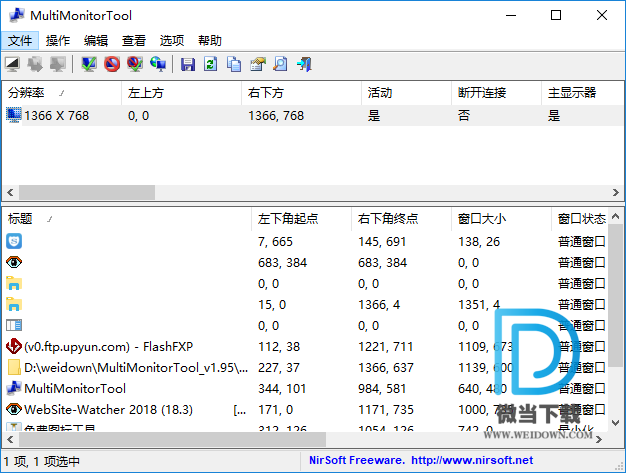Click the lower list horizontal scrollbar thumb
Viewport: 626px width, 473px height.
pos(172,439)
